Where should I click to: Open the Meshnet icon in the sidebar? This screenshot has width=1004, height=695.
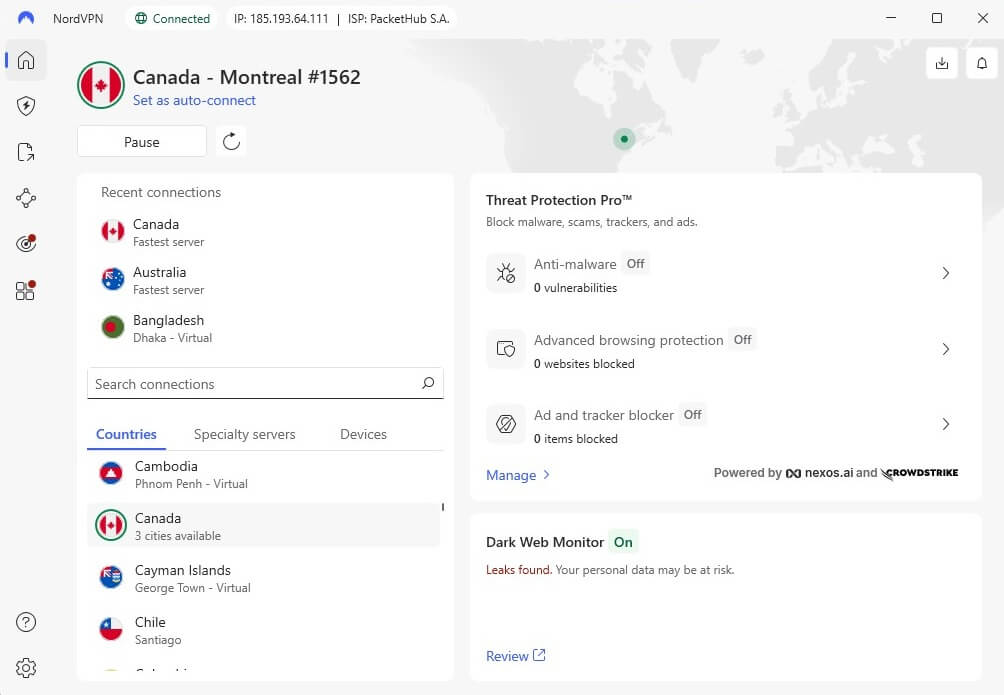pos(25,198)
